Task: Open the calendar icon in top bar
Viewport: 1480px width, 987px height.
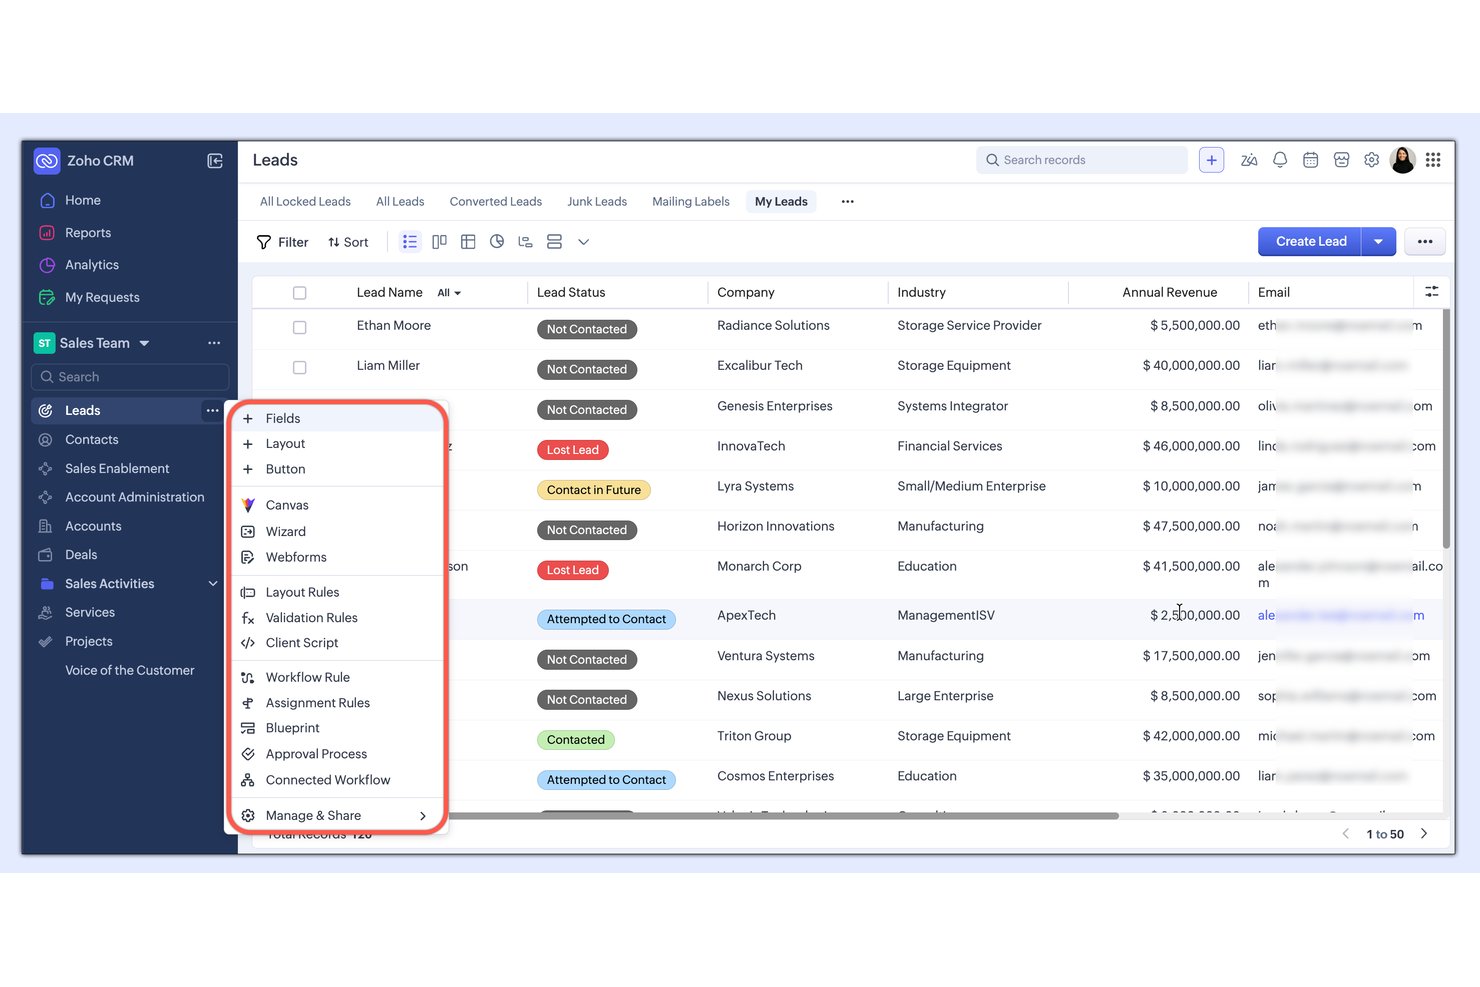Action: click(1311, 160)
